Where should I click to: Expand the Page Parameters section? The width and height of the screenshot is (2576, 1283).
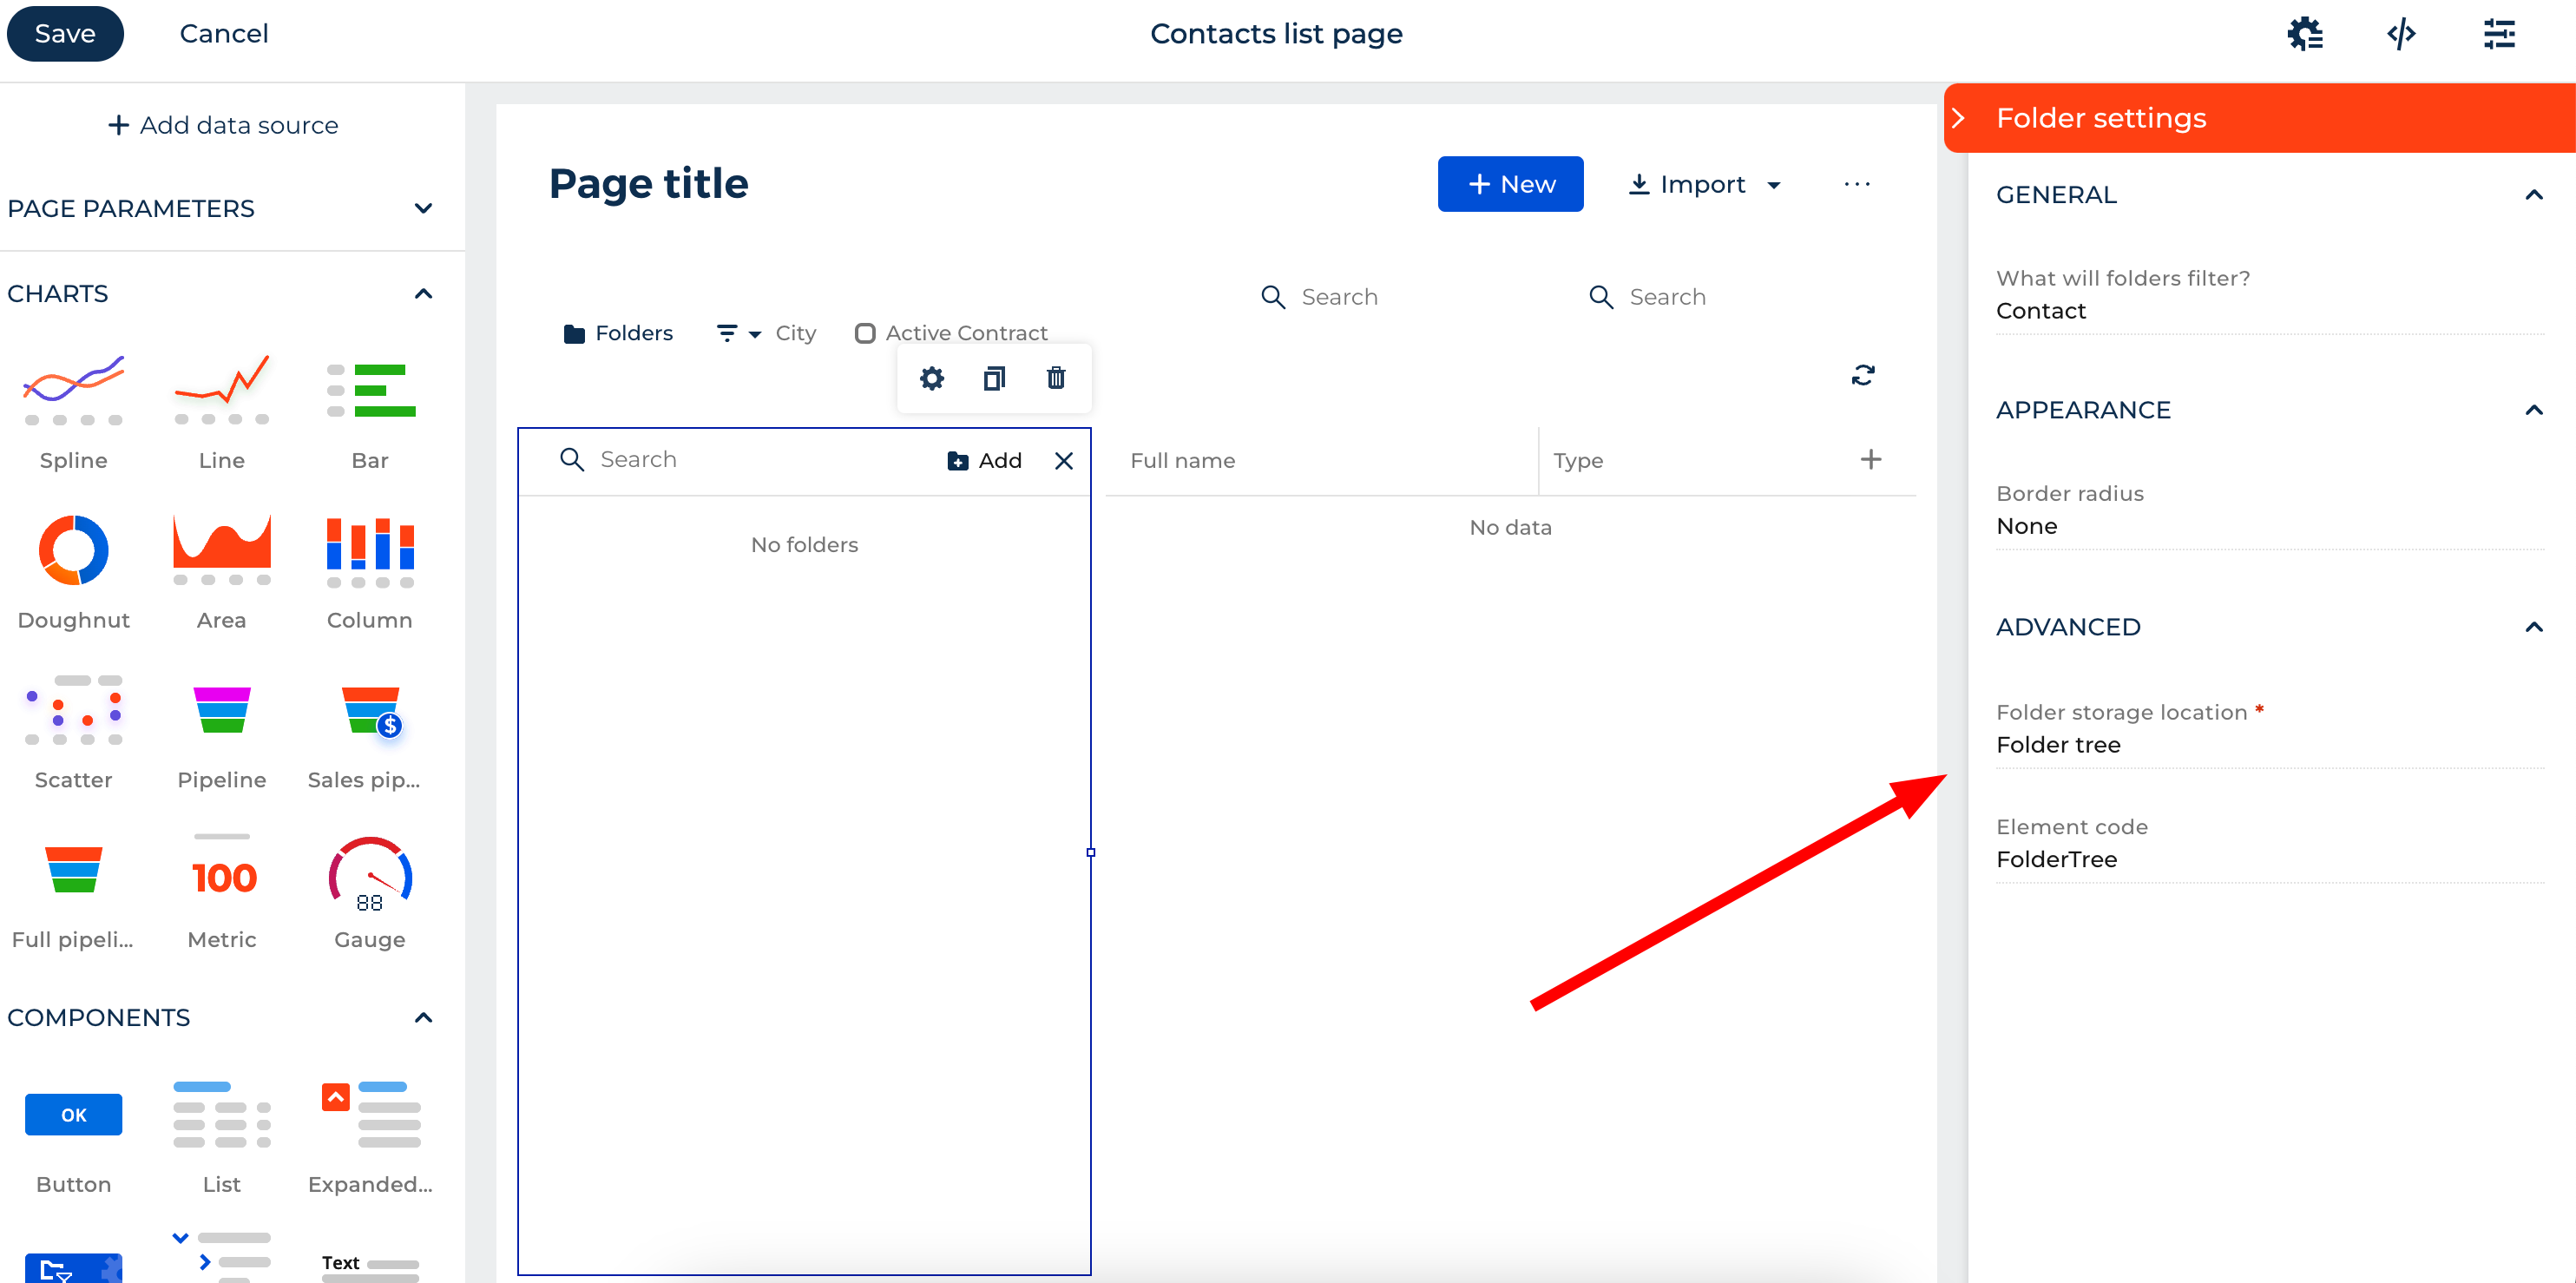[423, 208]
